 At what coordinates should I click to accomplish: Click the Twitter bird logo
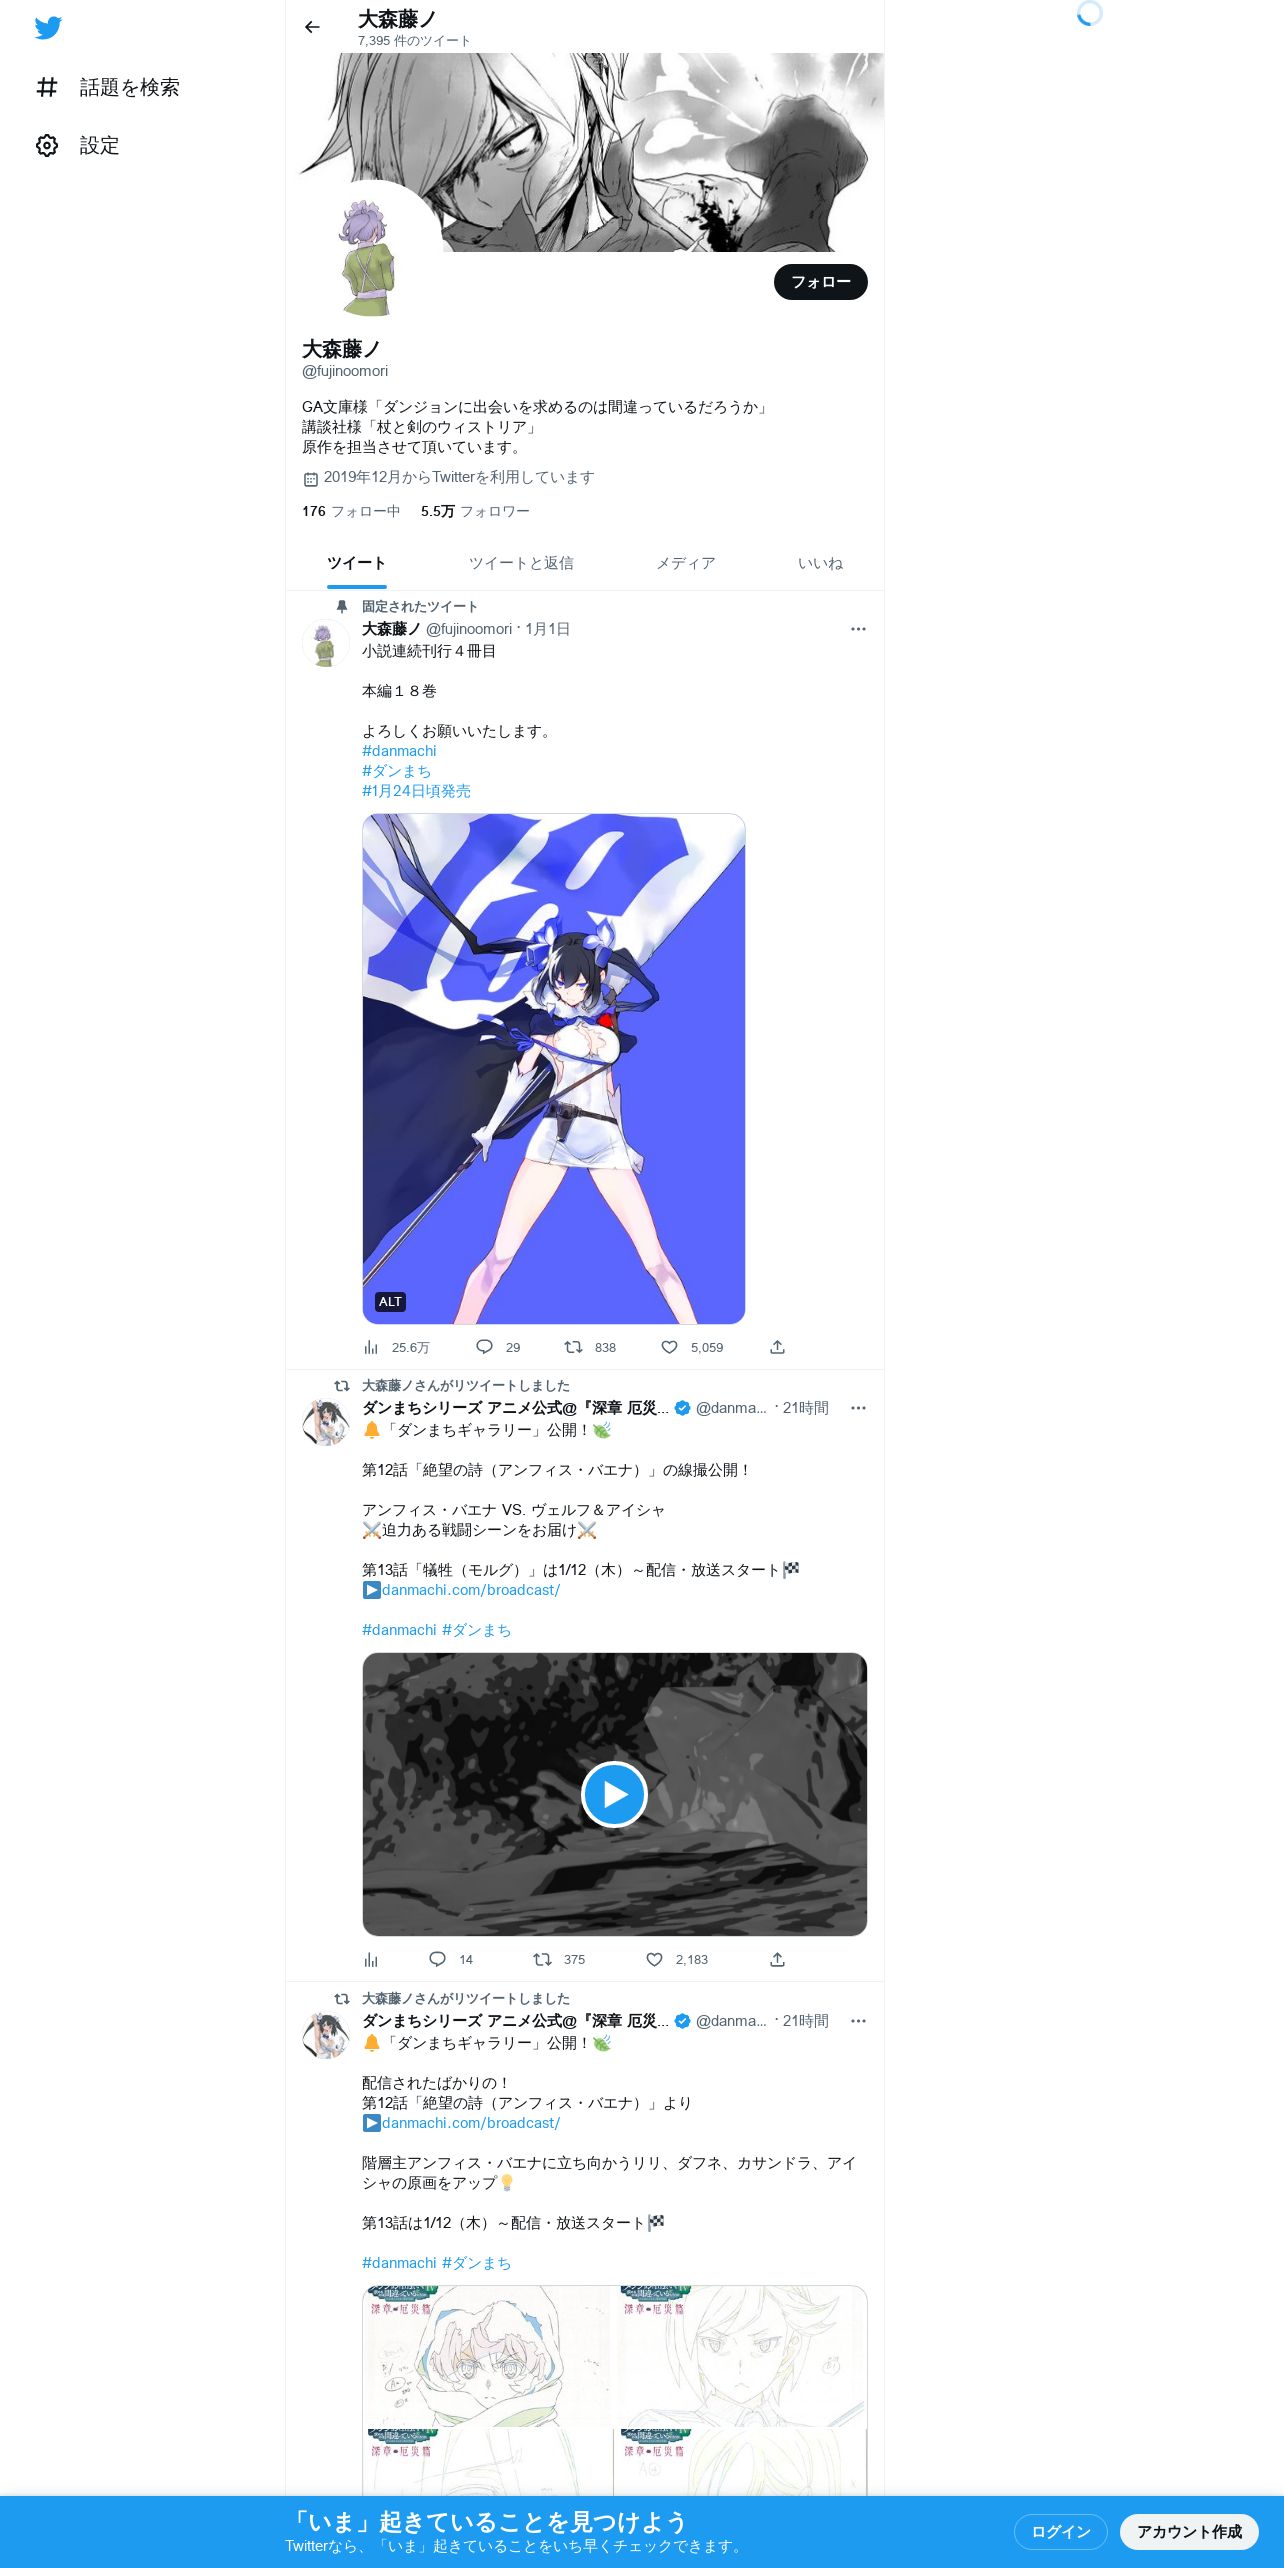coord(48,28)
